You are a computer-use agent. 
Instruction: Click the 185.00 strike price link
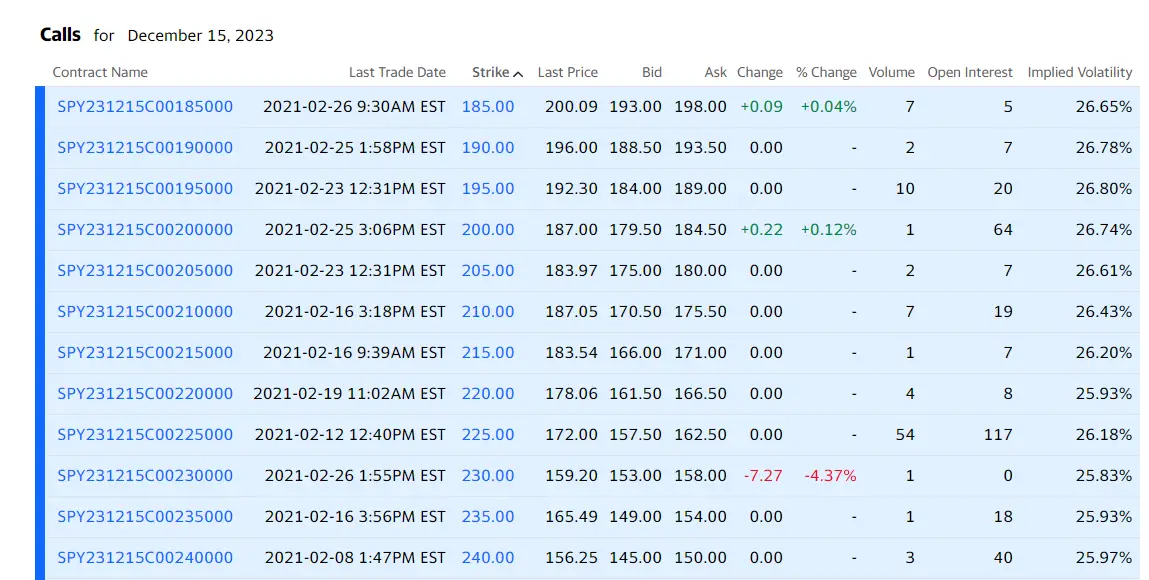[x=488, y=106]
